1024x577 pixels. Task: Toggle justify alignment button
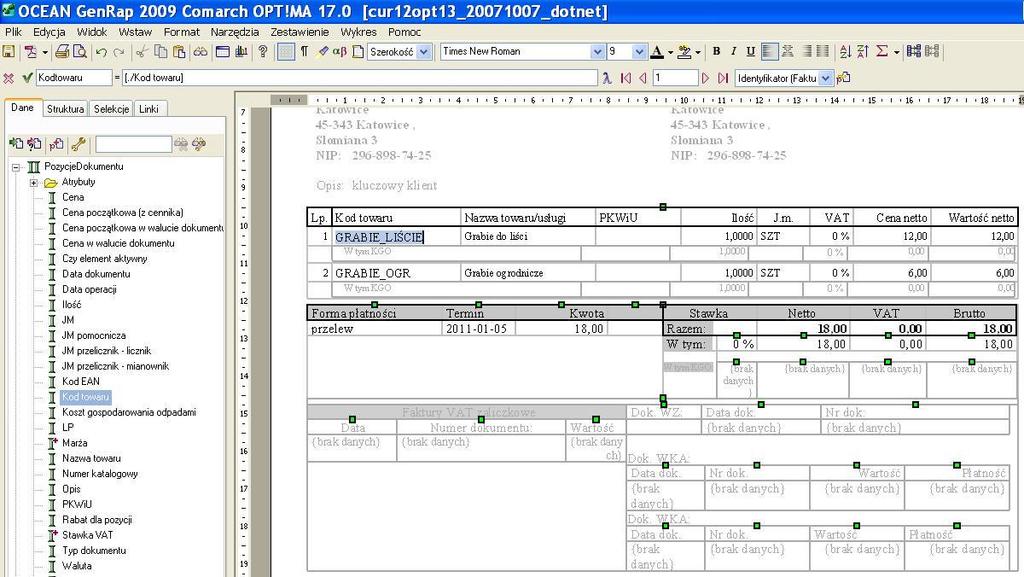[823, 52]
